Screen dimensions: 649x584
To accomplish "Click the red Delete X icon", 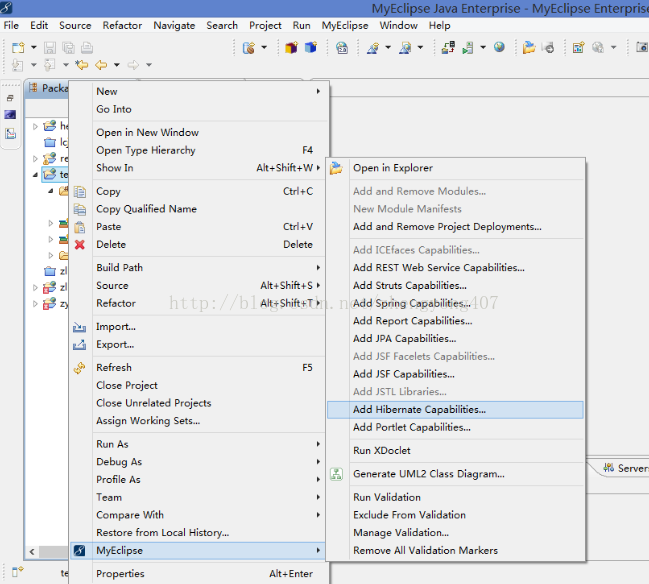I will coord(79,245).
